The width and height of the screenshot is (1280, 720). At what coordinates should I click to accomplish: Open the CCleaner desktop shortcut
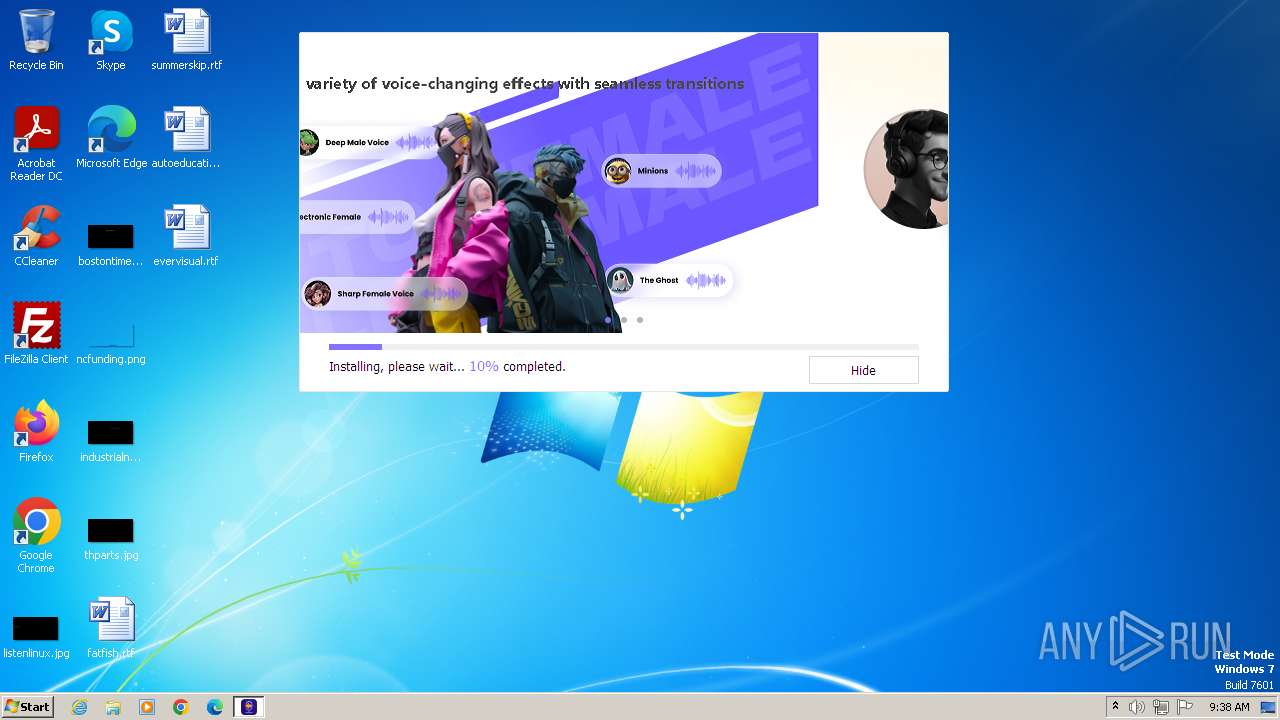coord(36,236)
